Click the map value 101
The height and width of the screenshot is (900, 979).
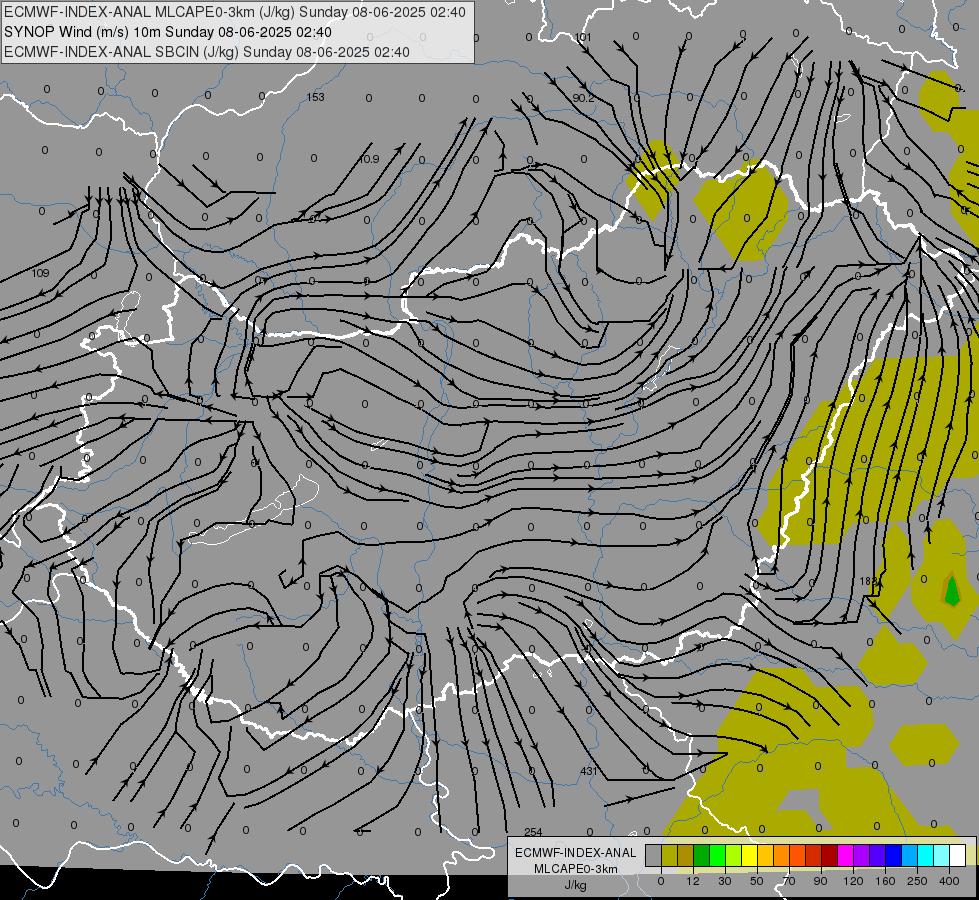click(x=583, y=37)
